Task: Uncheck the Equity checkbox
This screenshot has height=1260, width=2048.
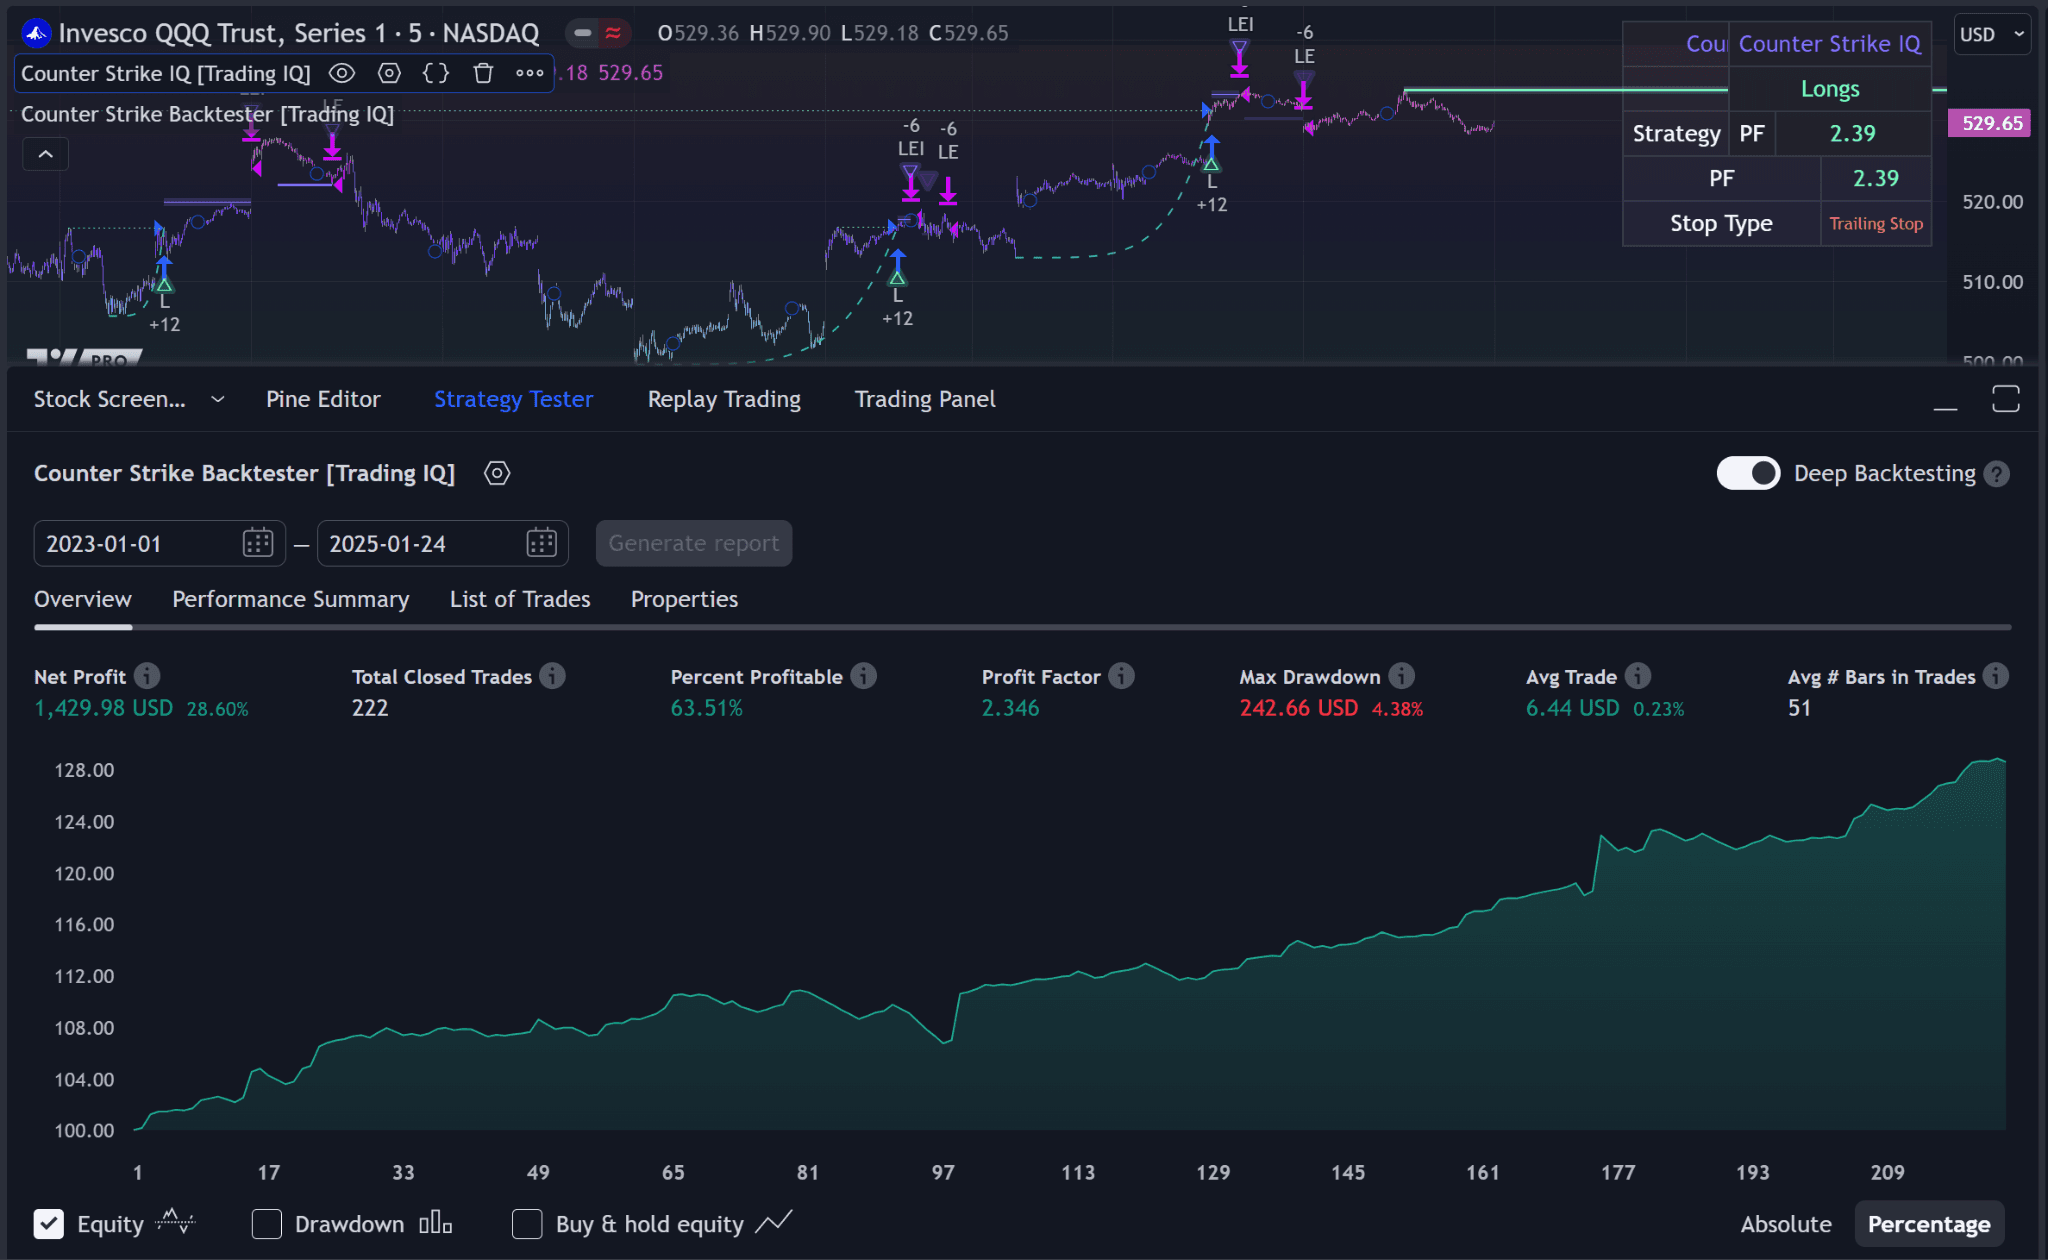Action: click(48, 1224)
